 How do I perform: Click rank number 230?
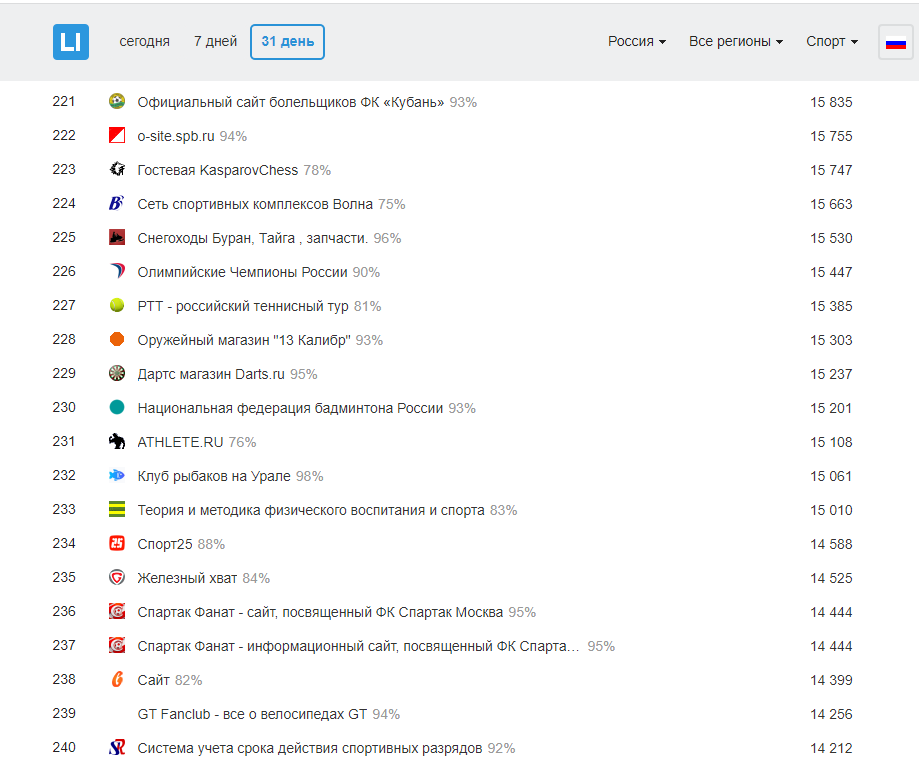(64, 407)
